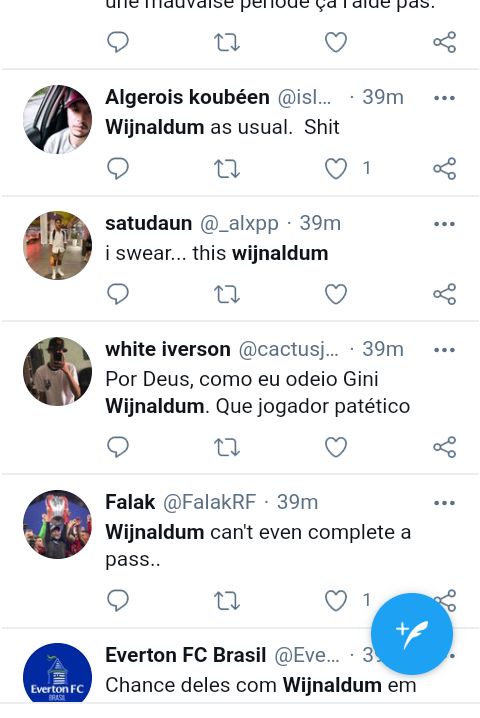Open Falak's profile picture
The width and height of the screenshot is (480, 718).
click(x=57, y=524)
